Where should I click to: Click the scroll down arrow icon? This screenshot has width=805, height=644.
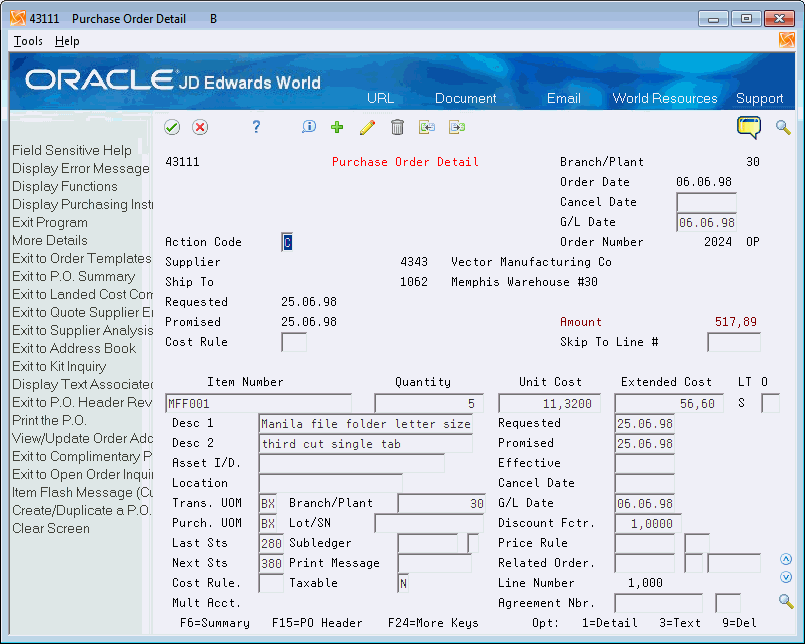785,577
